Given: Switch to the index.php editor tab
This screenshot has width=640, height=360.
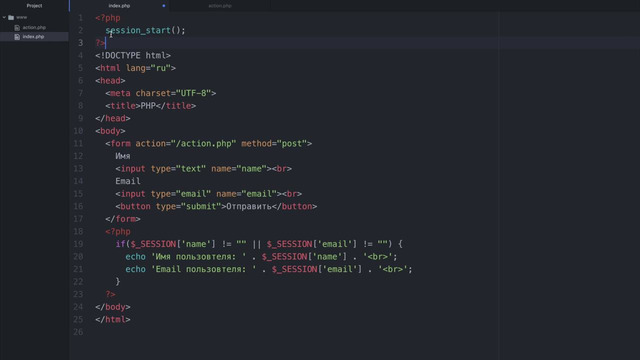Looking at the screenshot, I should [x=119, y=6].
